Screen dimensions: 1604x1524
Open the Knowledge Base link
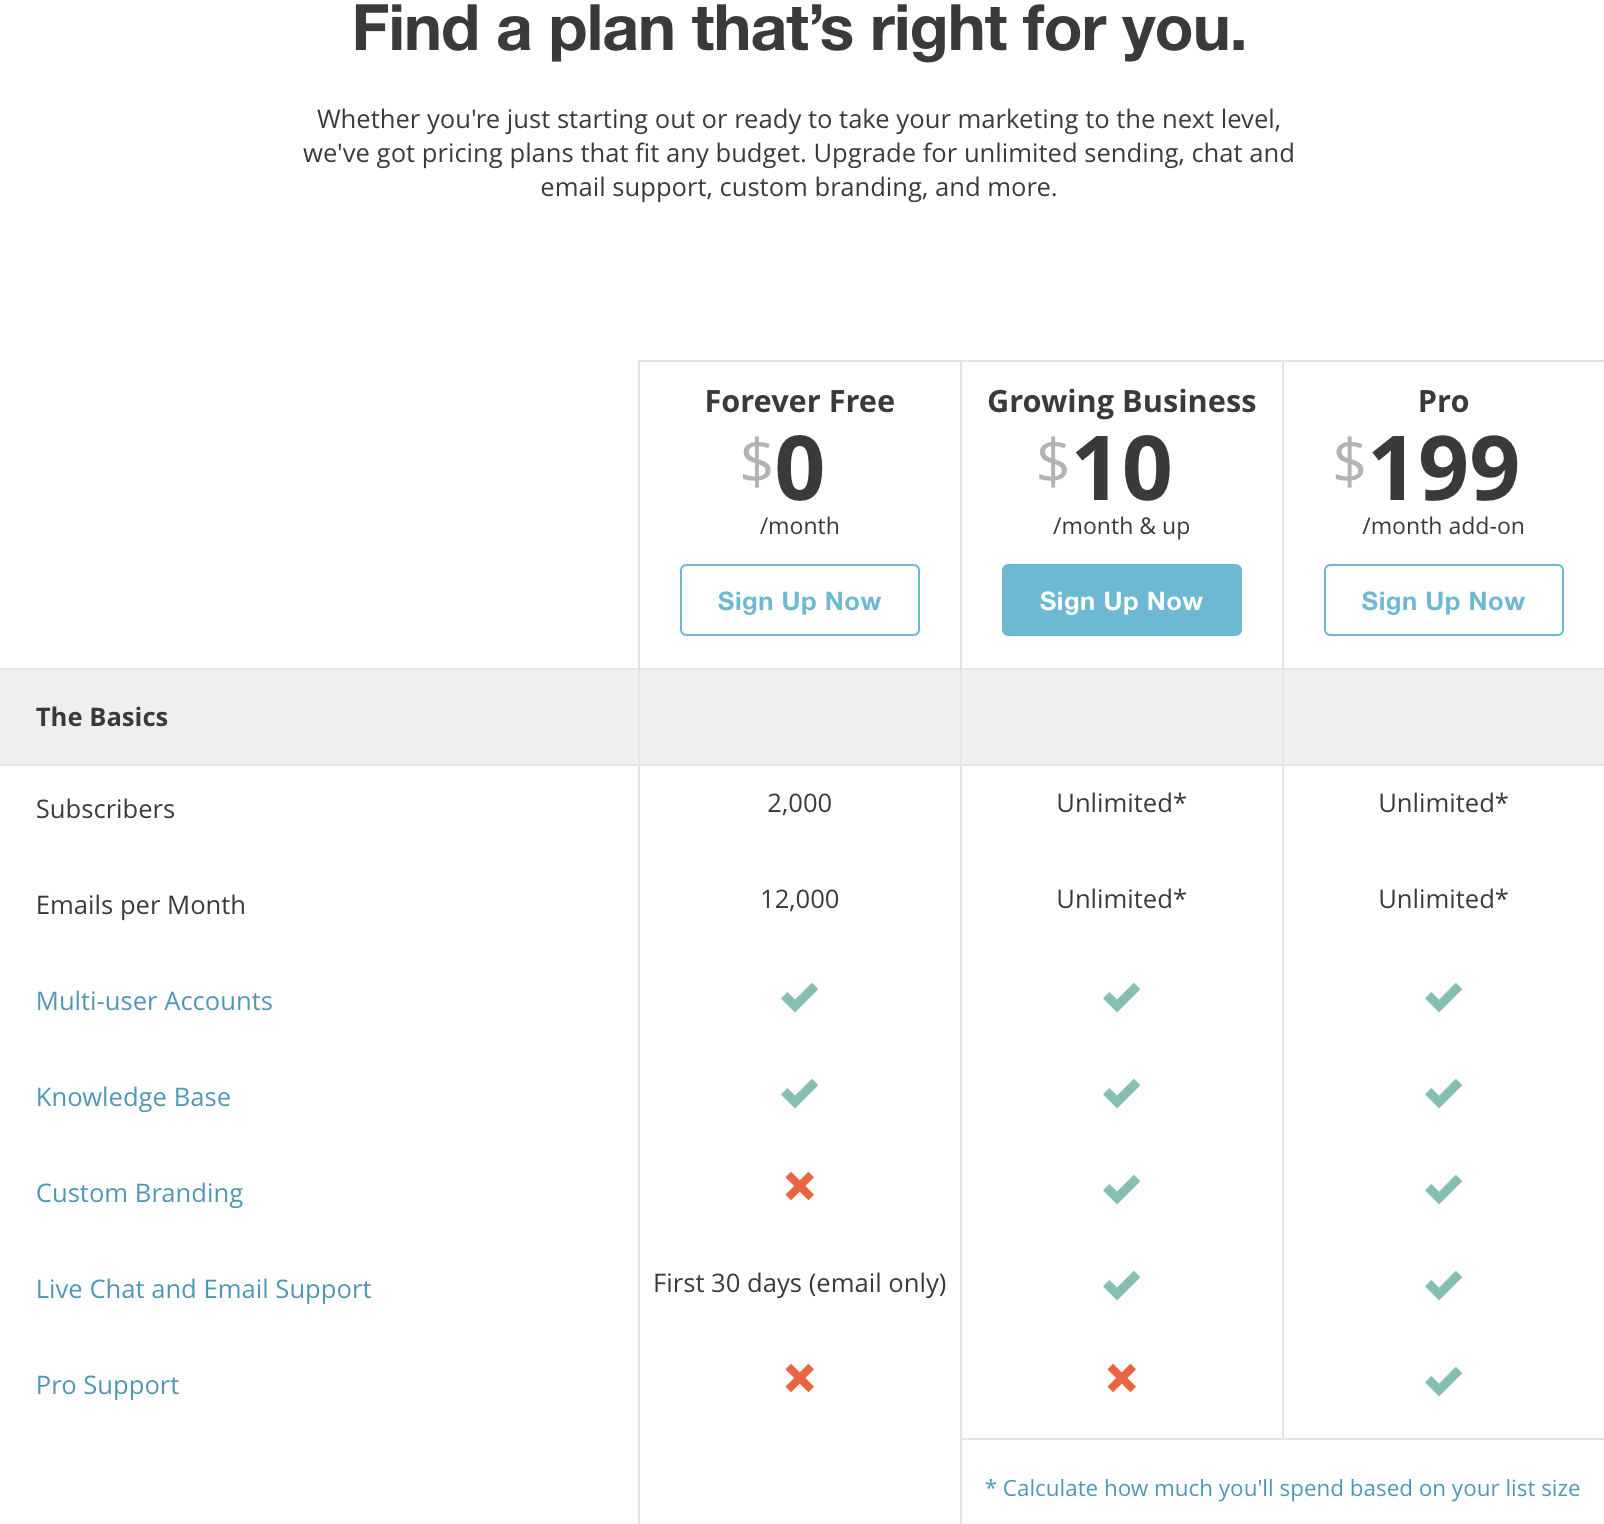pos(133,1097)
